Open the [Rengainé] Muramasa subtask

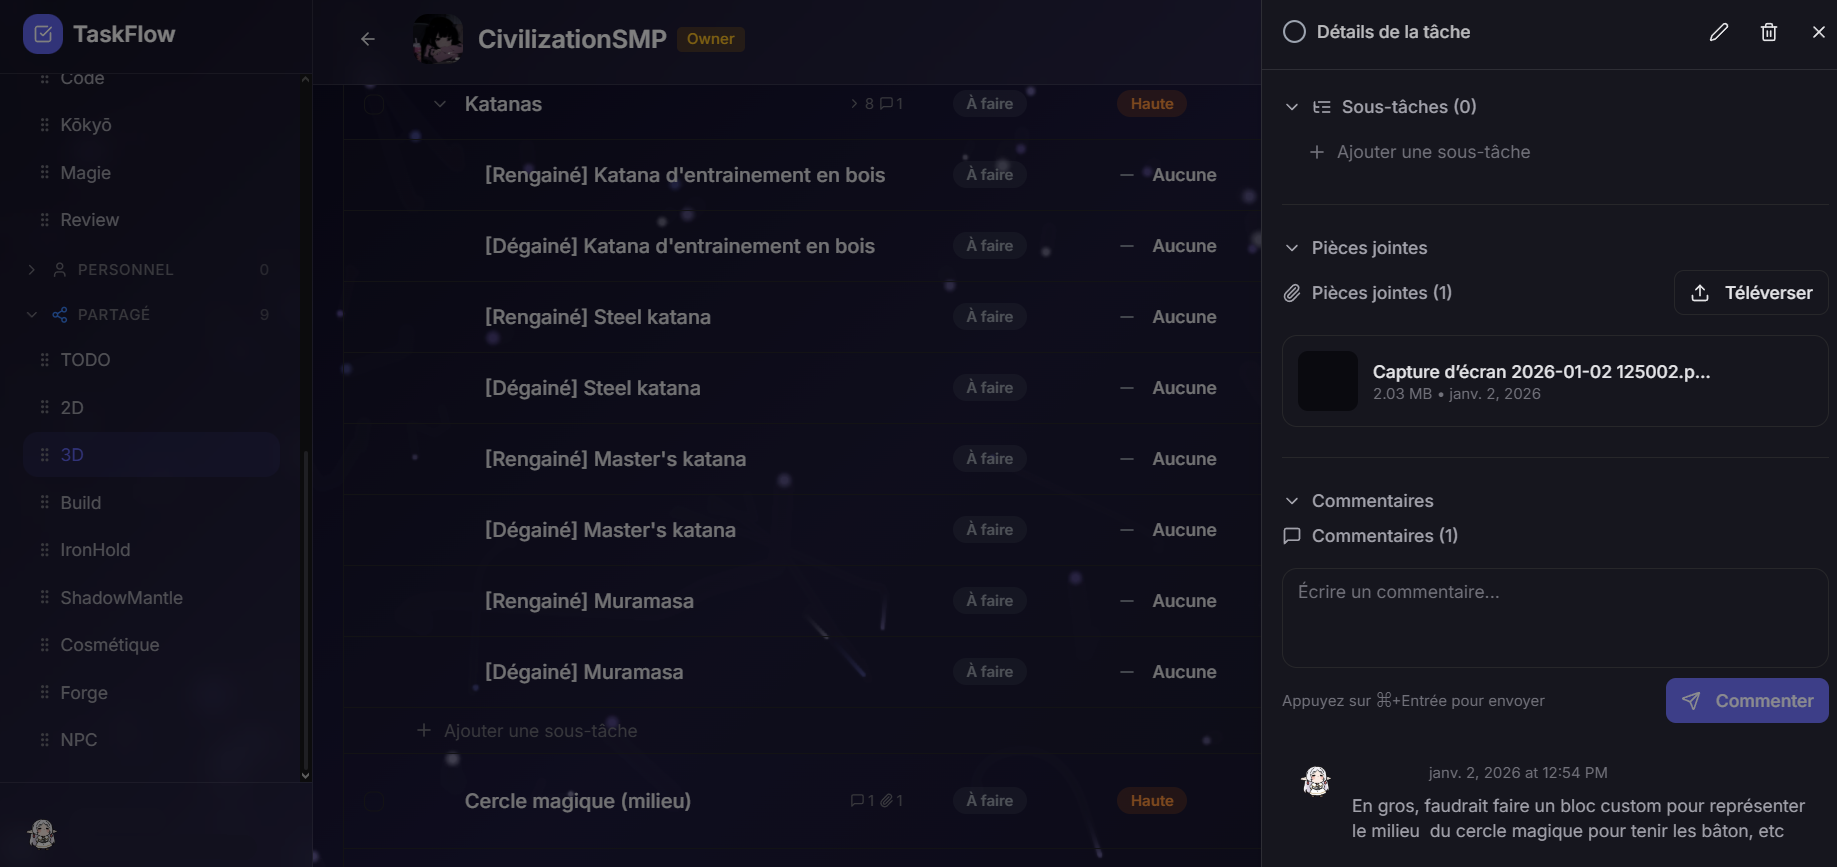tap(589, 601)
